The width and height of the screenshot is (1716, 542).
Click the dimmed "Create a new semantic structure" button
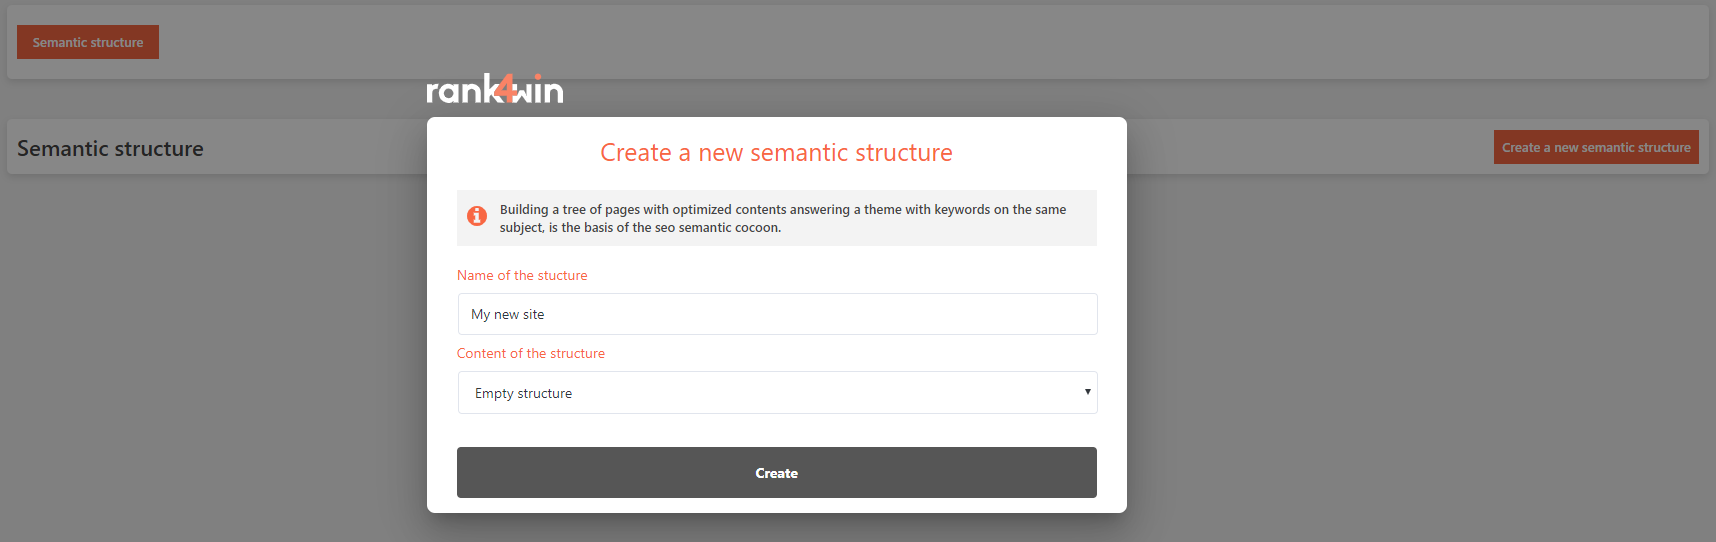pos(1595,147)
